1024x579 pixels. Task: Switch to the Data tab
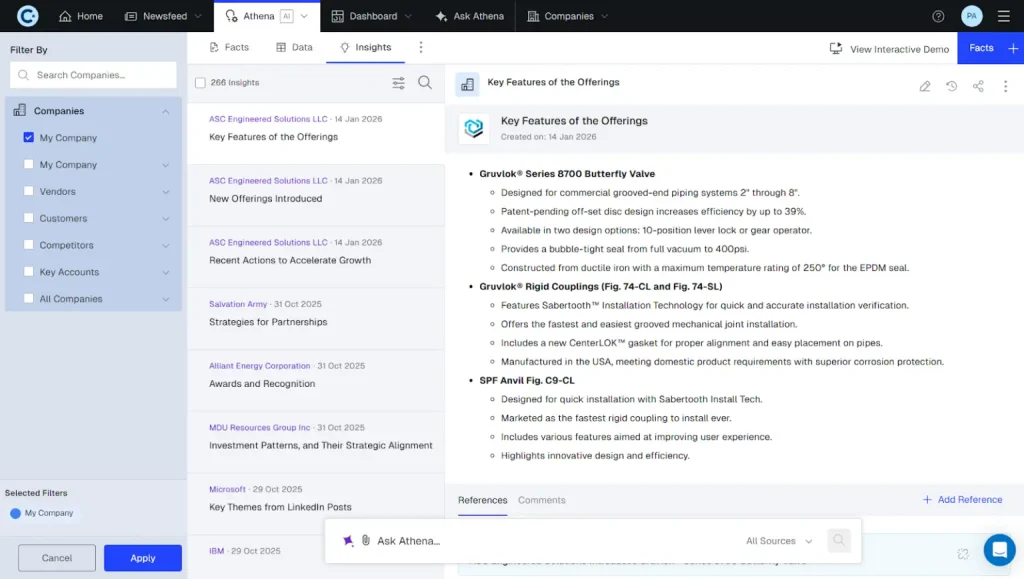click(x=294, y=46)
